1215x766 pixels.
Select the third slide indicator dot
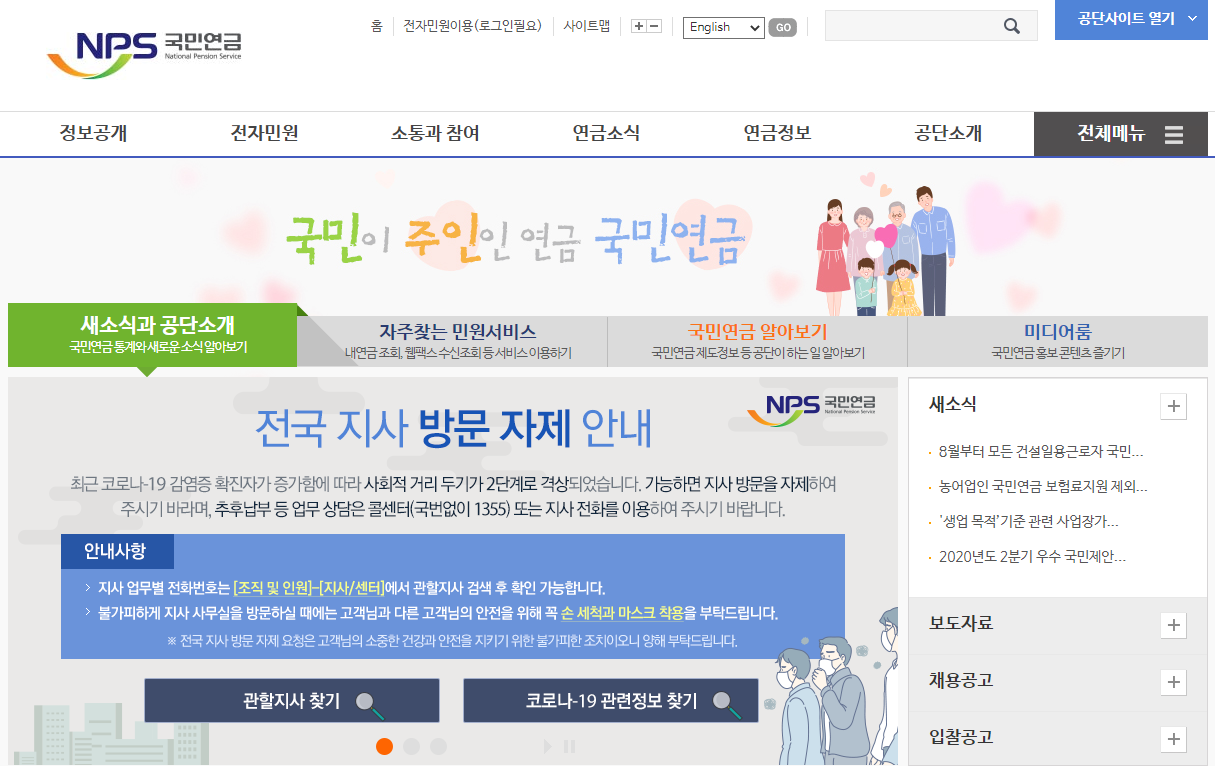coord(438,746)
